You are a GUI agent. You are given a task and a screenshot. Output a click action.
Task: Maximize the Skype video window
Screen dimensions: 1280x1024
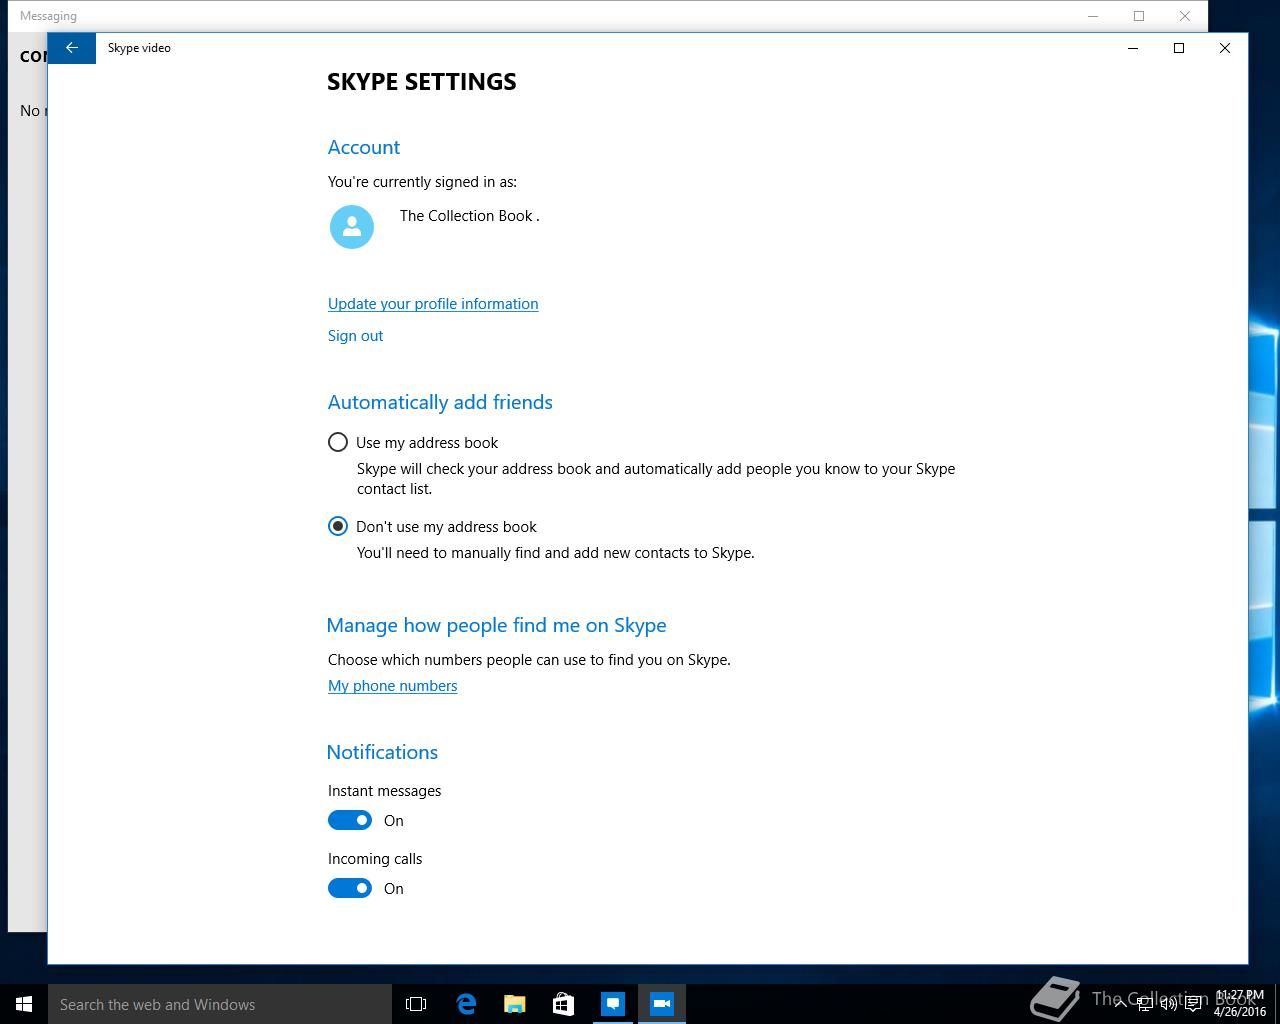point(1179,48)
